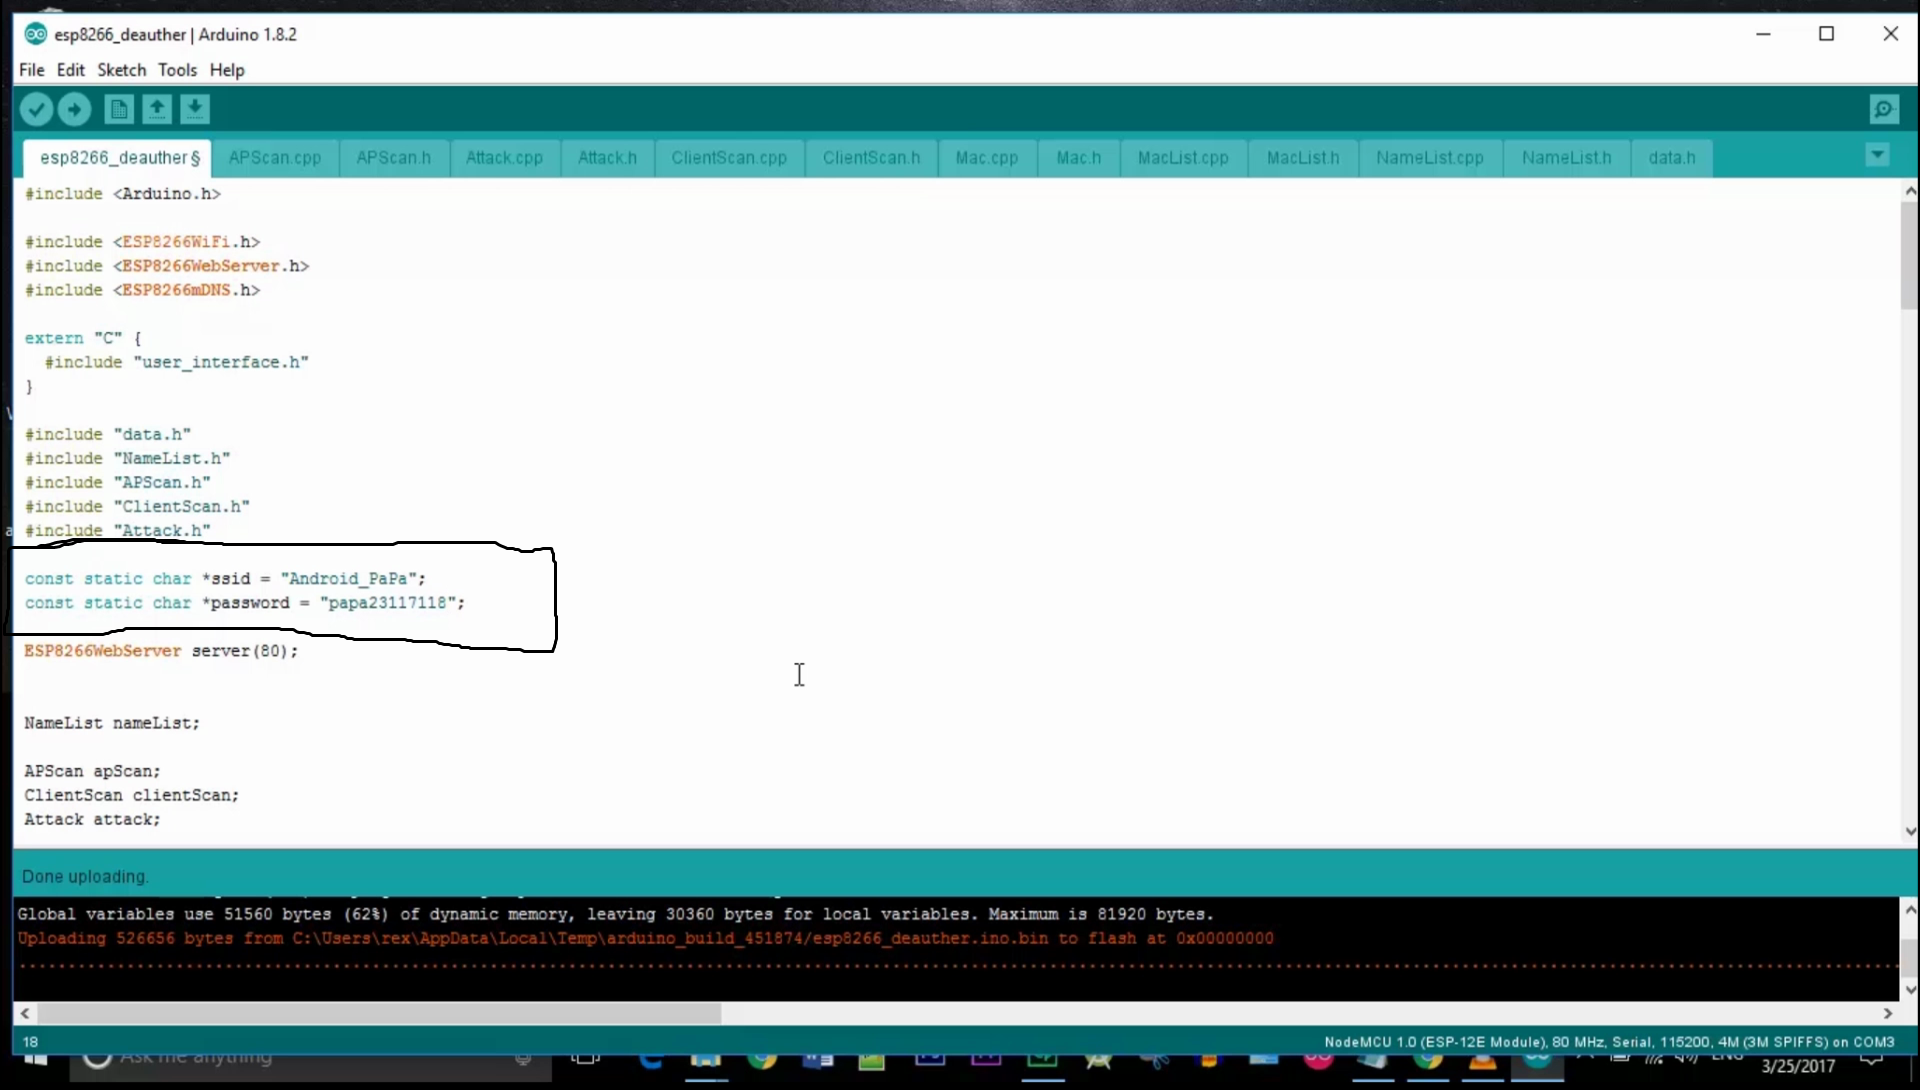Viewport: 1920px width, 1090px height.
Task: Open the Sketch menu
Action: pos(122,70)
